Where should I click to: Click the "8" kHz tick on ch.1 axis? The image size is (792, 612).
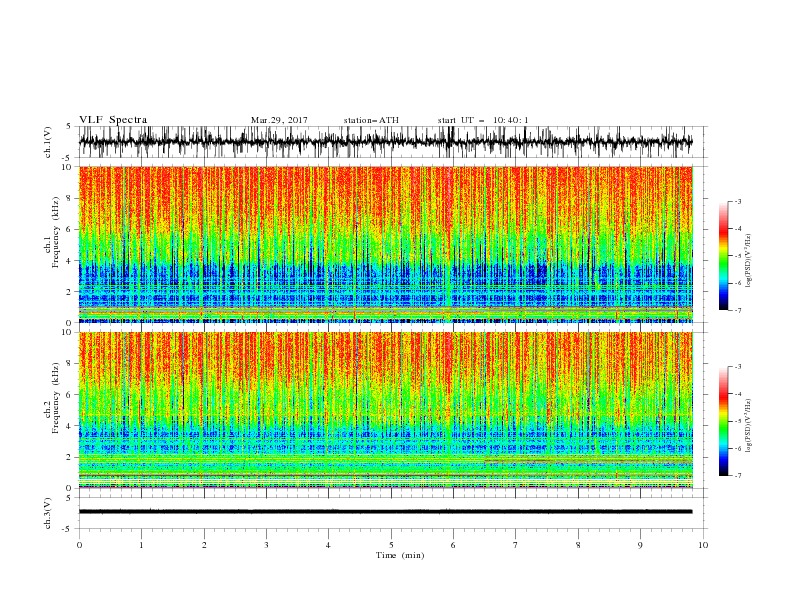[x=69, y=198]
